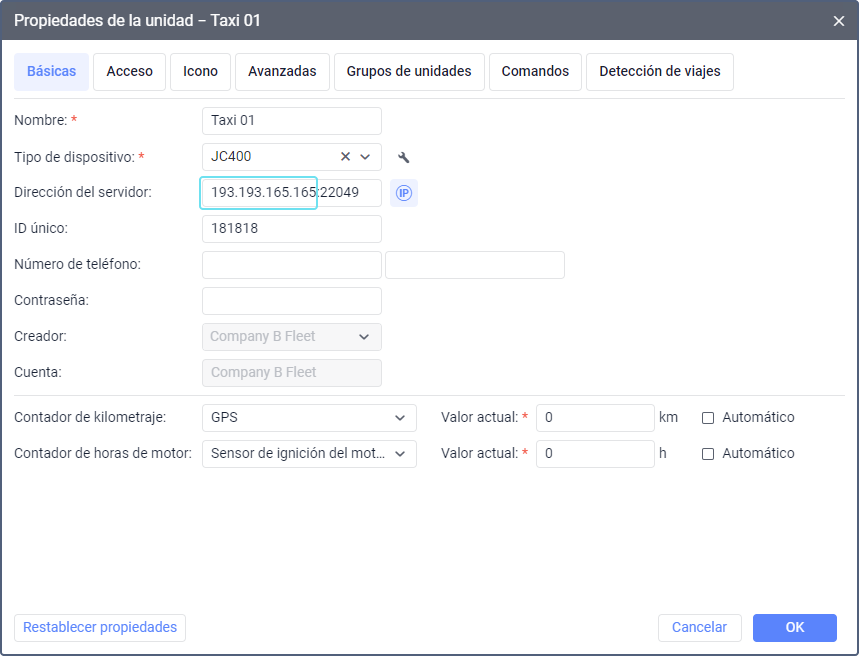Image resolution: width=859 pixels, height=656 pixels.
Task: Open the Comandos tab
Action: pos(535,72)
